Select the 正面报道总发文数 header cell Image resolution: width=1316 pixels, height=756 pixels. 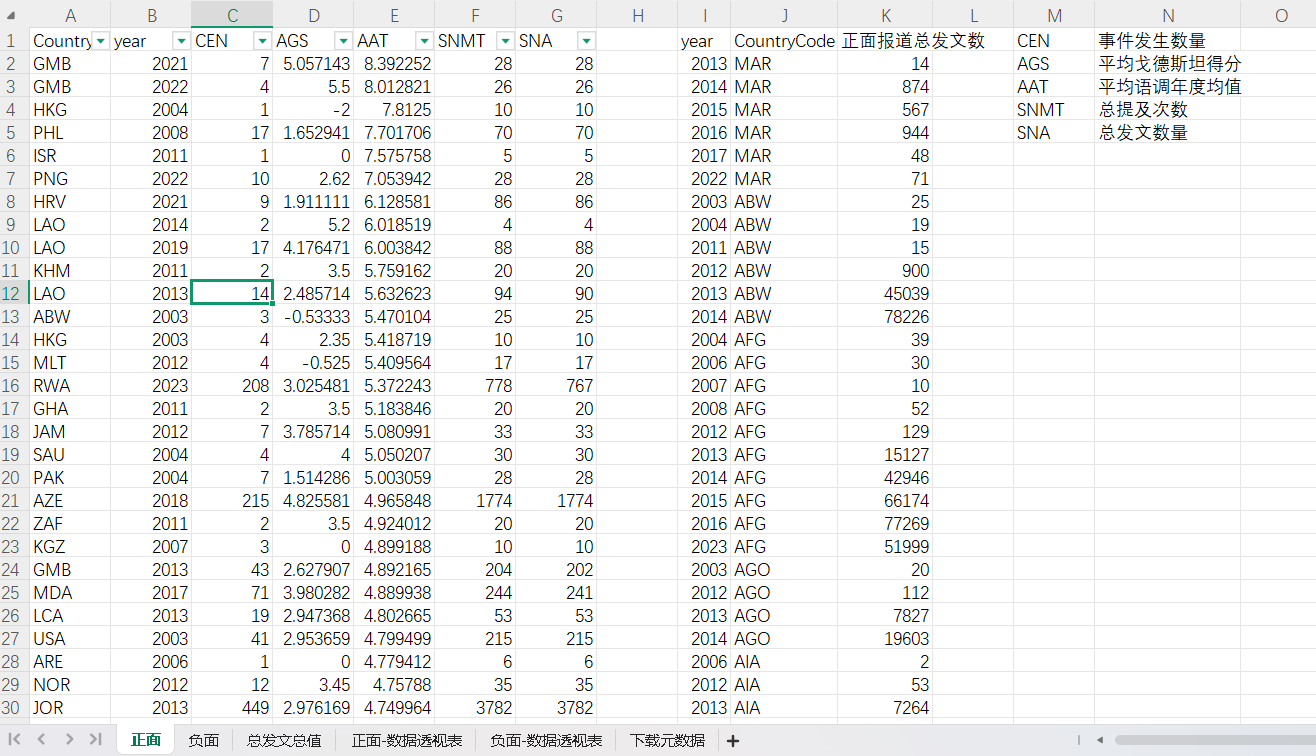(886, 41)
